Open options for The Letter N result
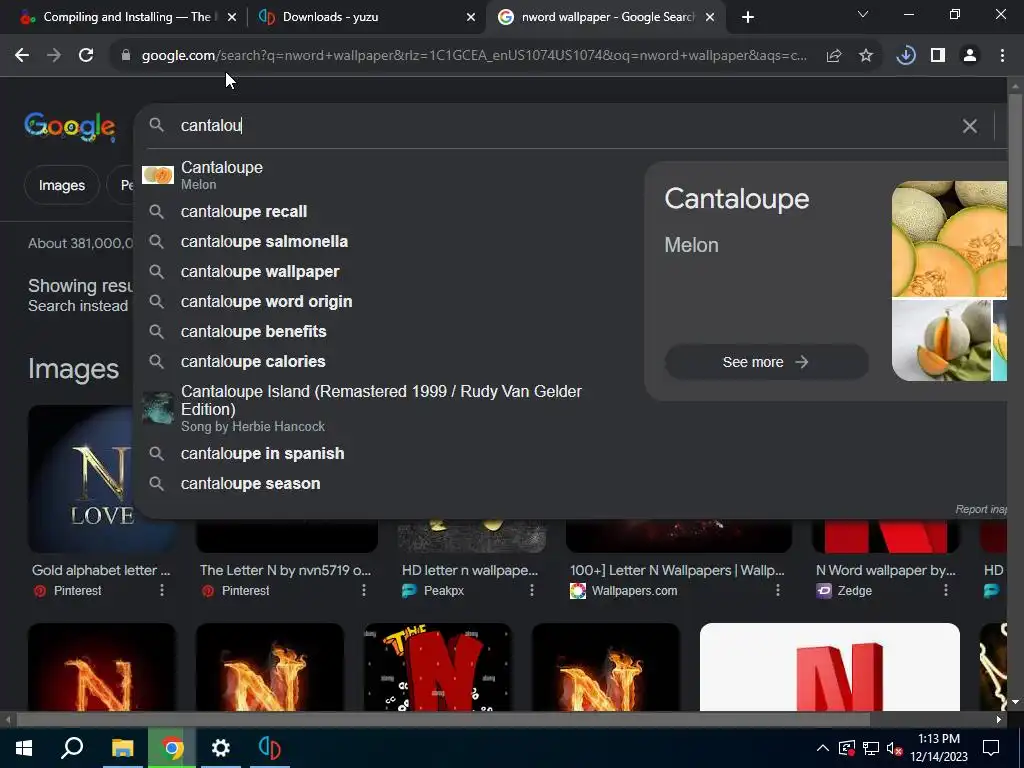 [x=364, y=590]
